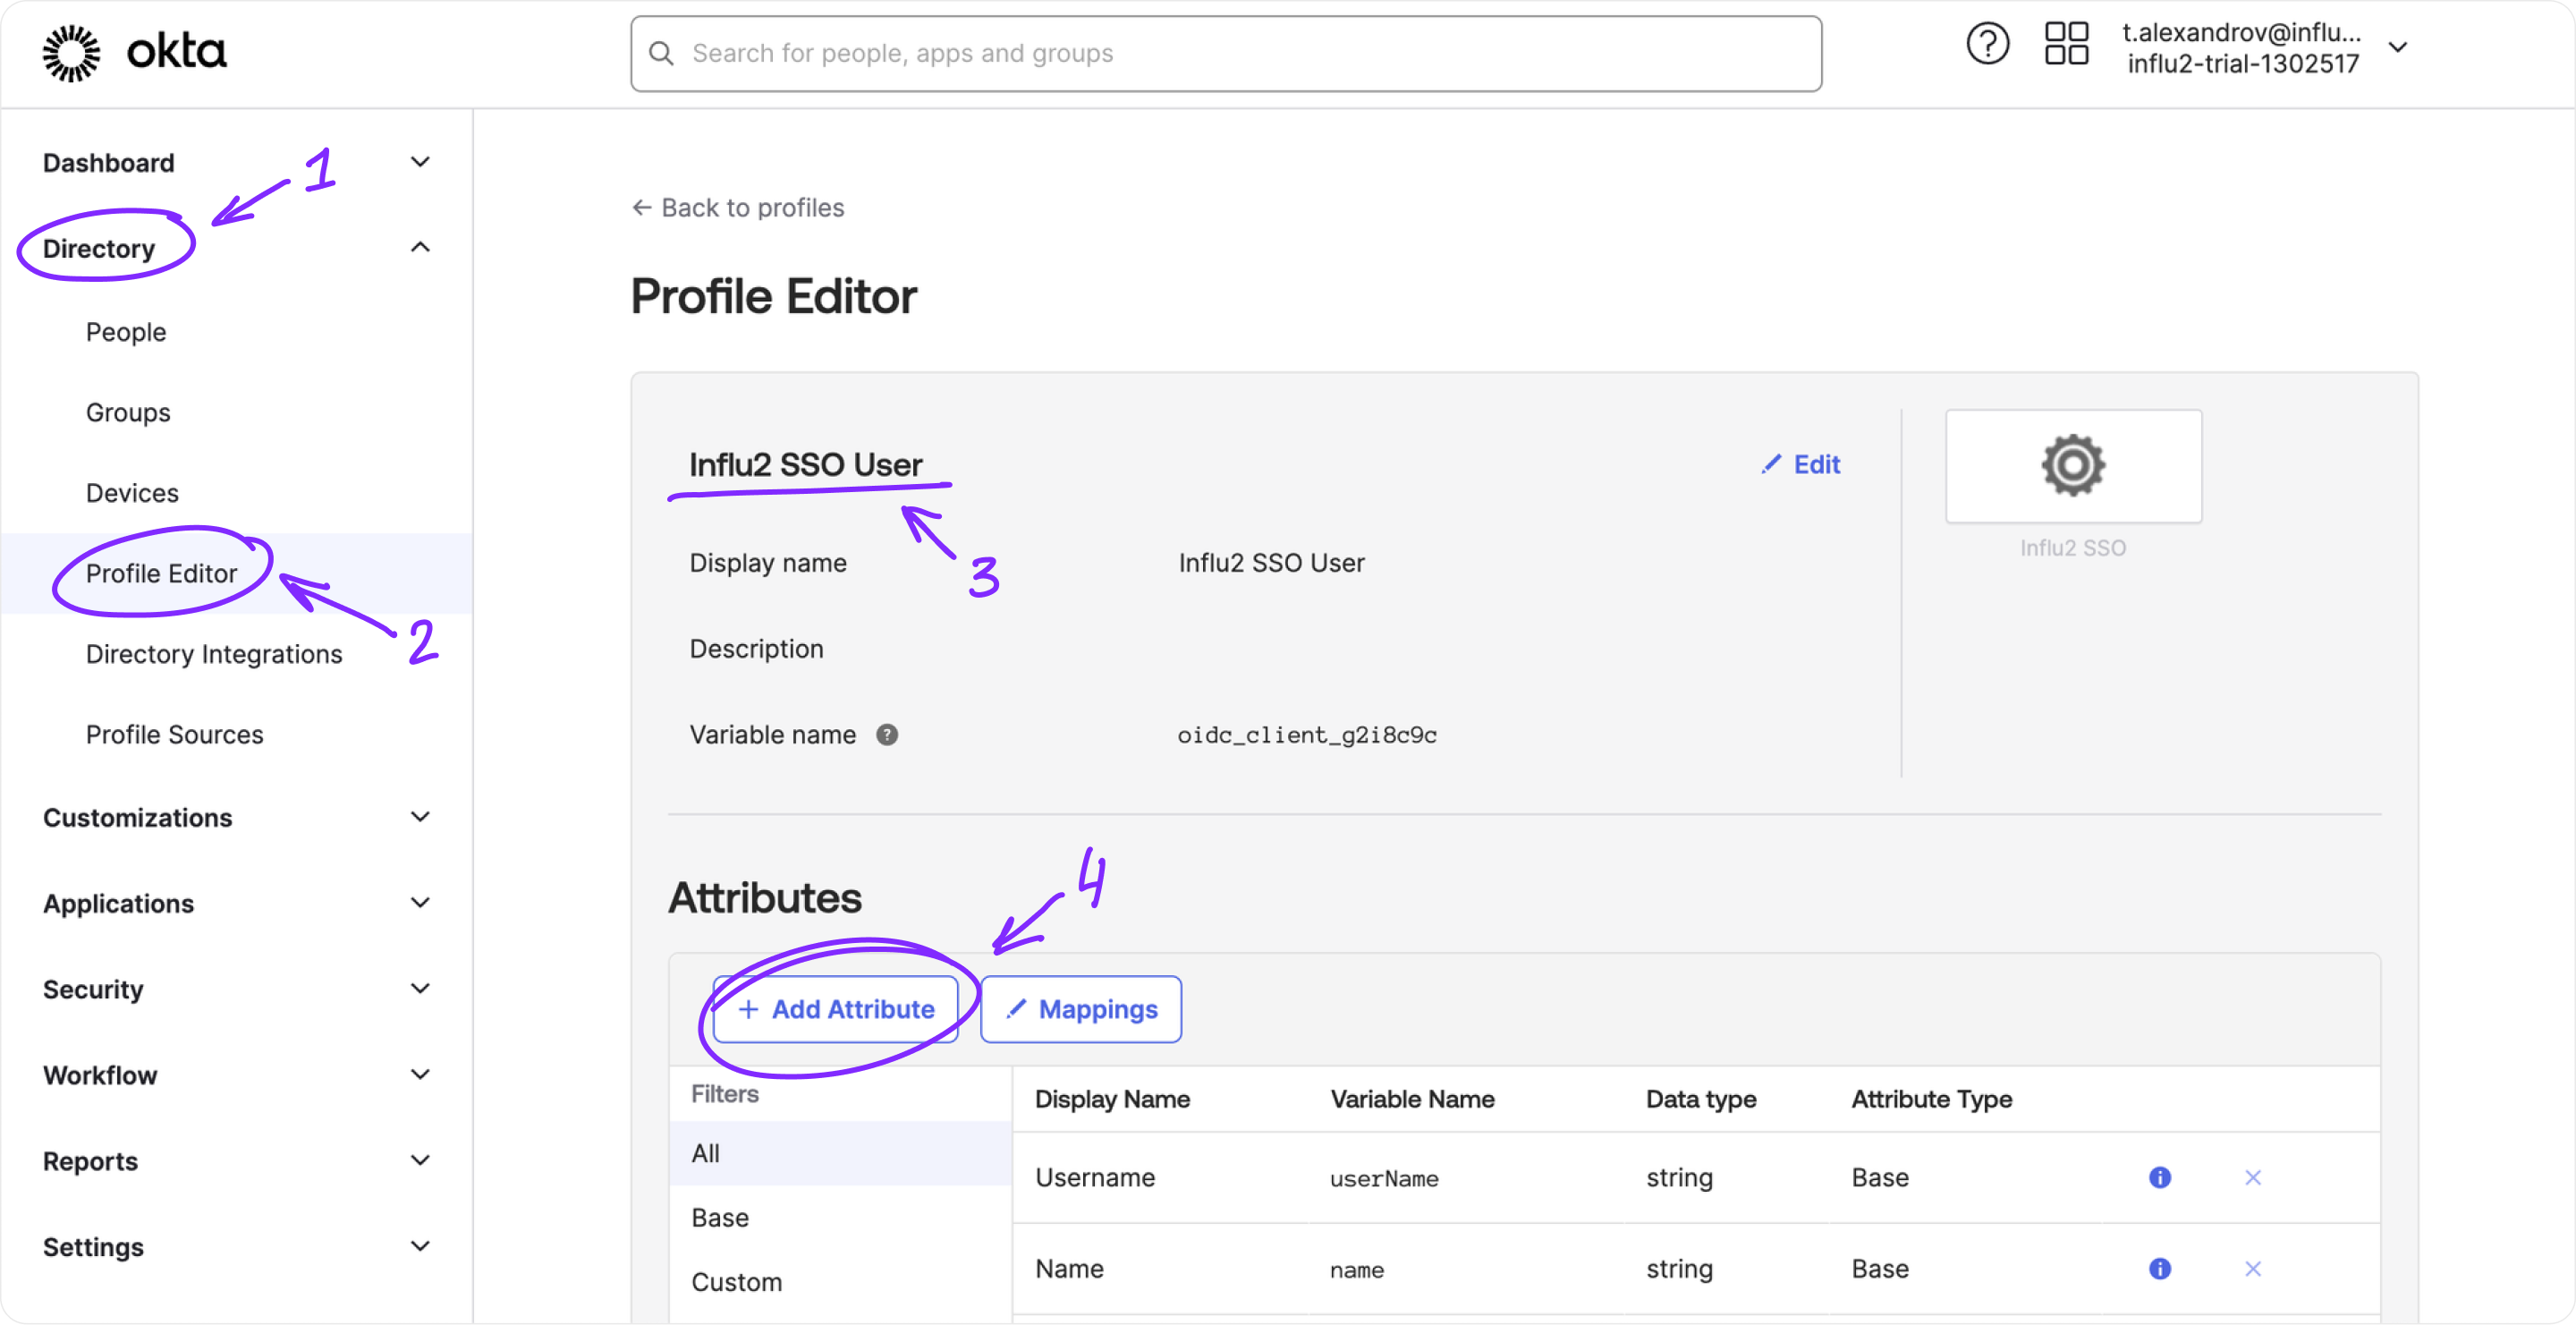
Task: Click the search magnifier icon
Action: click(661, 53)
